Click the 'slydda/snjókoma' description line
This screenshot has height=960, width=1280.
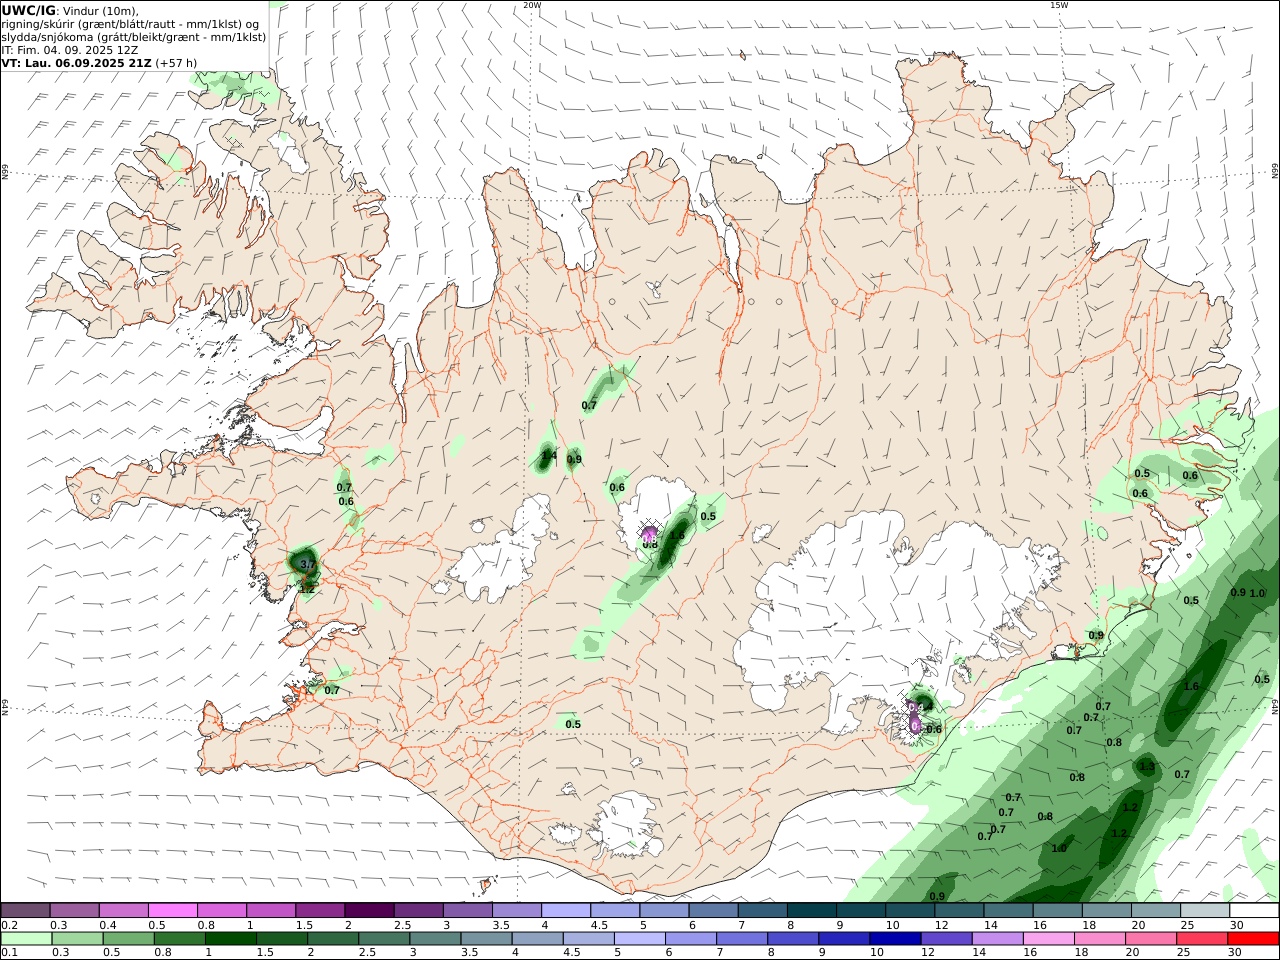click(133, 37)
